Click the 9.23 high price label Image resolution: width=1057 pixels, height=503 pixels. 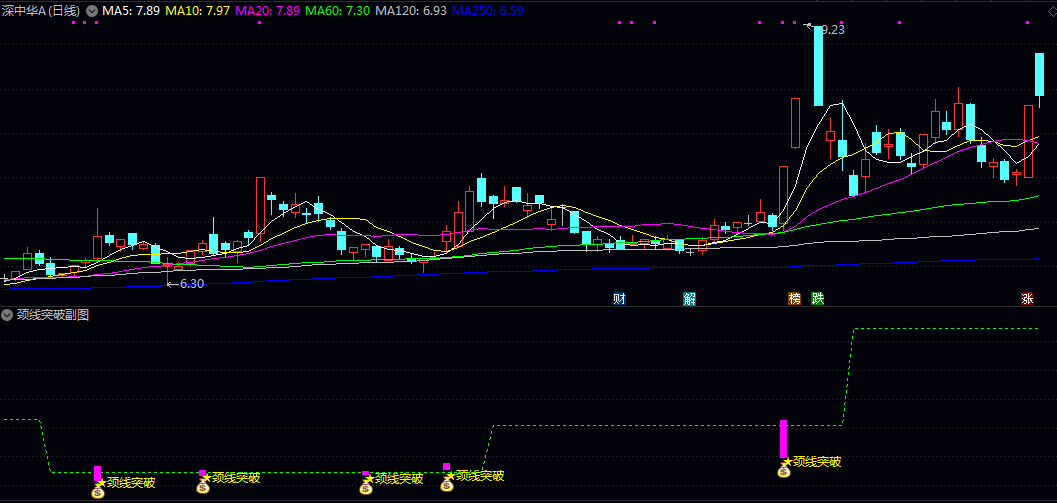pos(832,30)
